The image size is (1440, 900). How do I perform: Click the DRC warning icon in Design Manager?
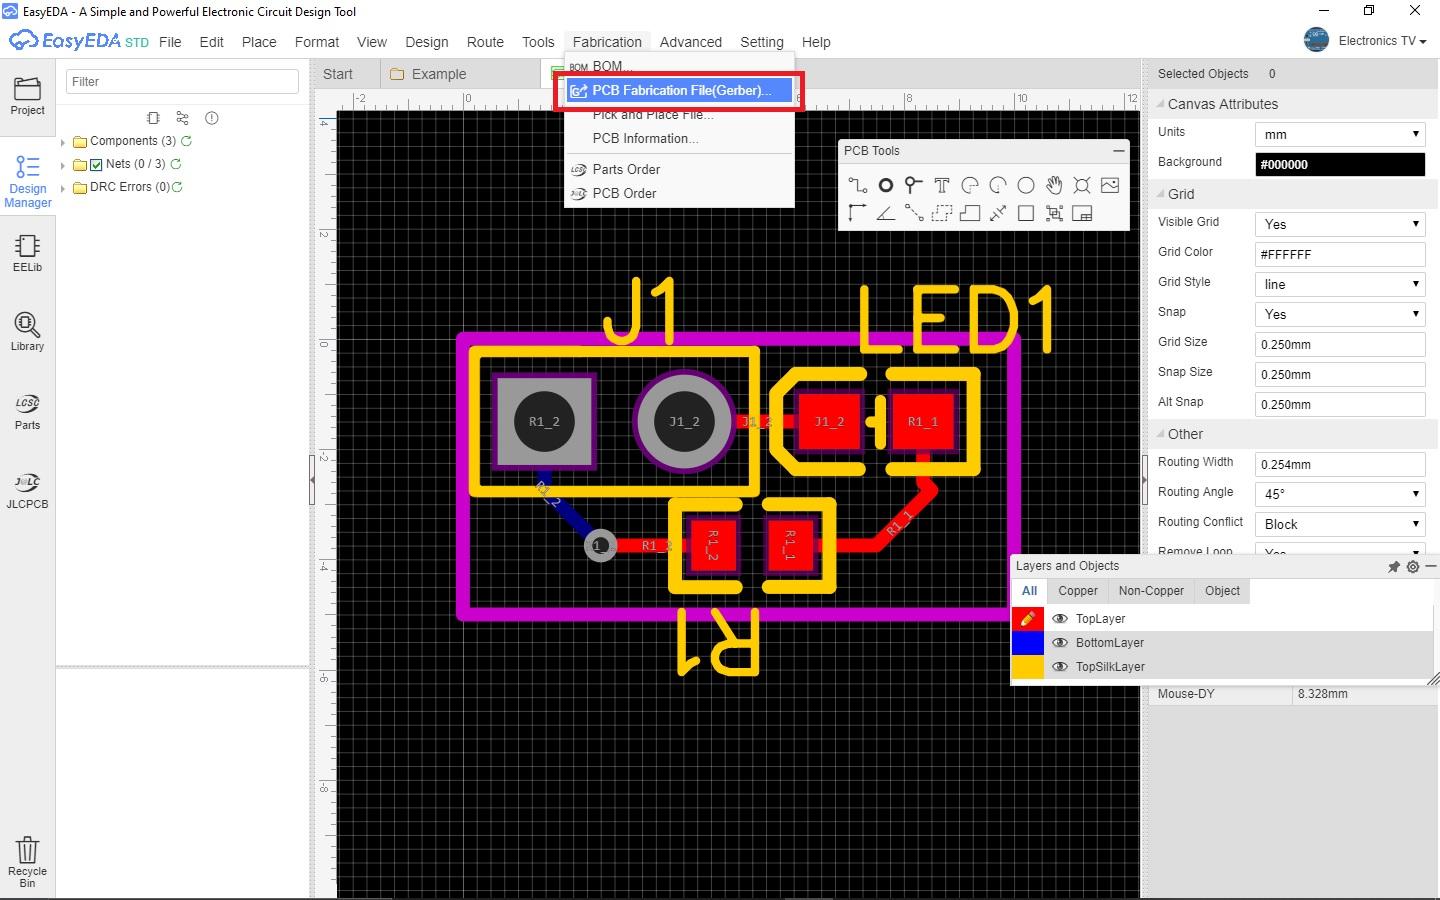click(211, 118)
